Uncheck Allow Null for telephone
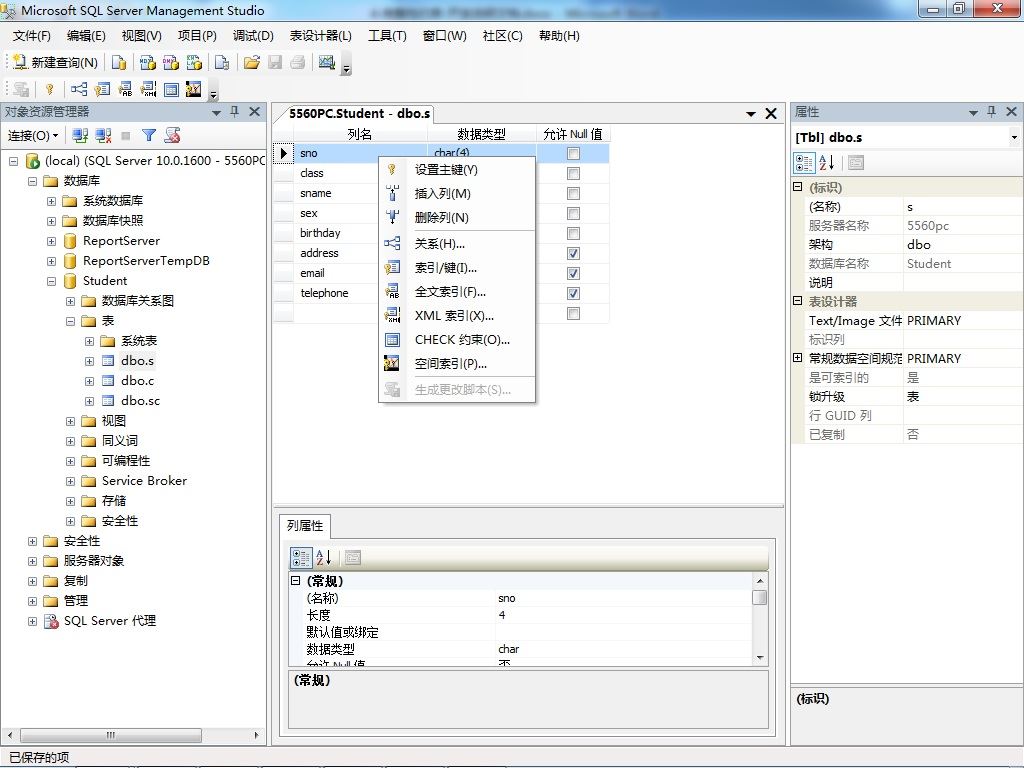 pos(573,293)
